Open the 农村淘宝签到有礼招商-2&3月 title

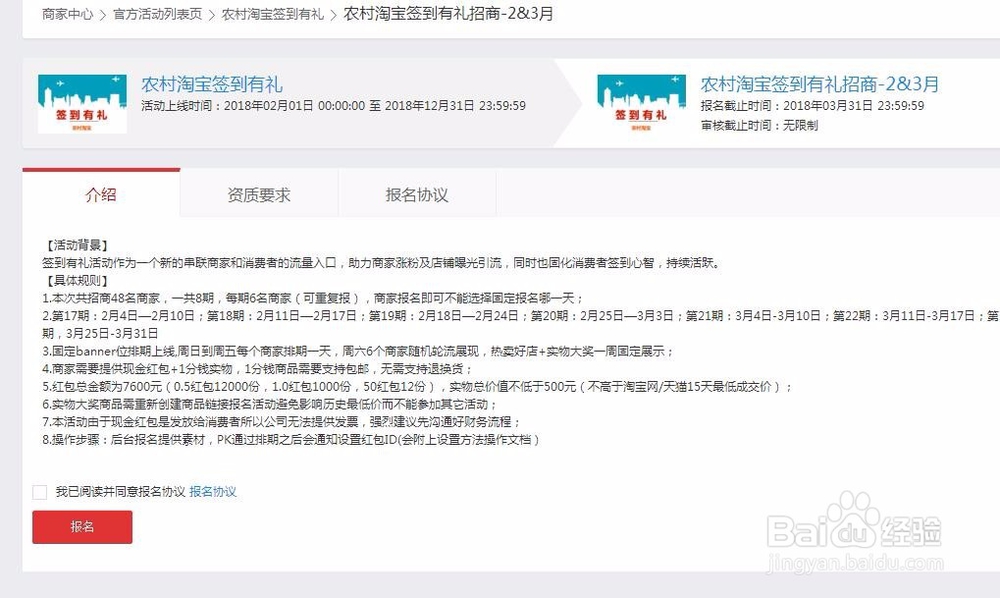tap(820, 84)
